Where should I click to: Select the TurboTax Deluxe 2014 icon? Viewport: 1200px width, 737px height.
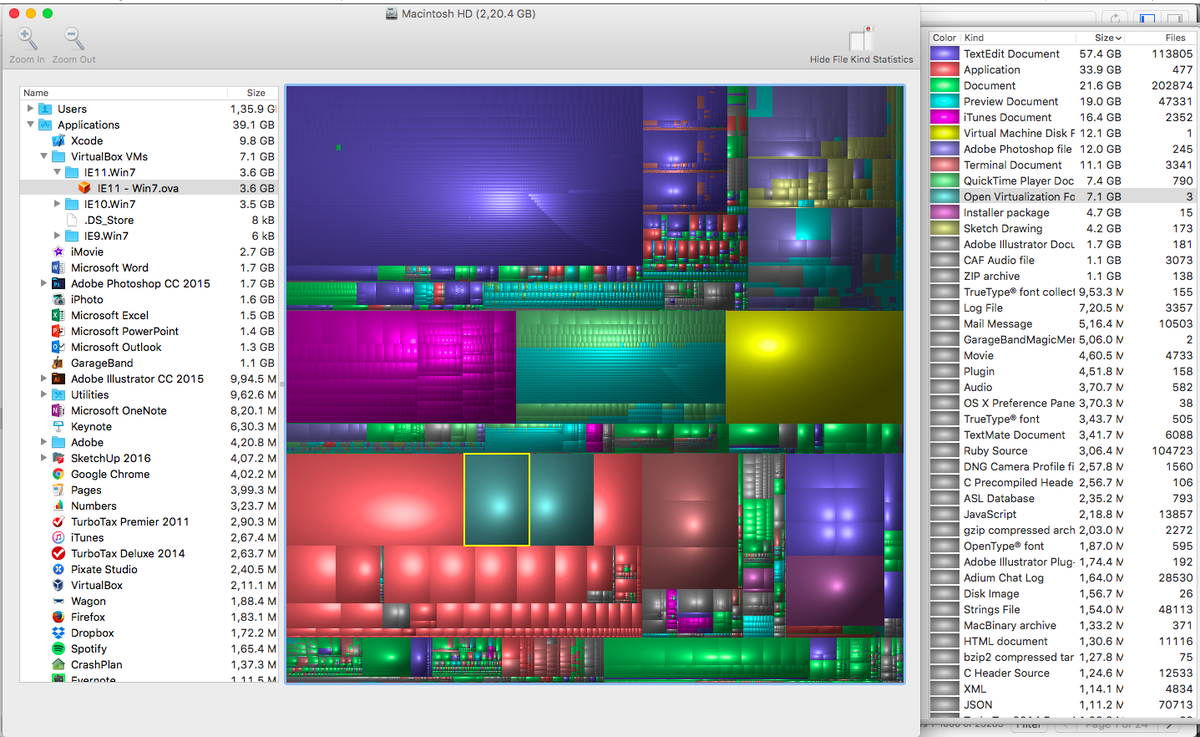coord(58,553)
